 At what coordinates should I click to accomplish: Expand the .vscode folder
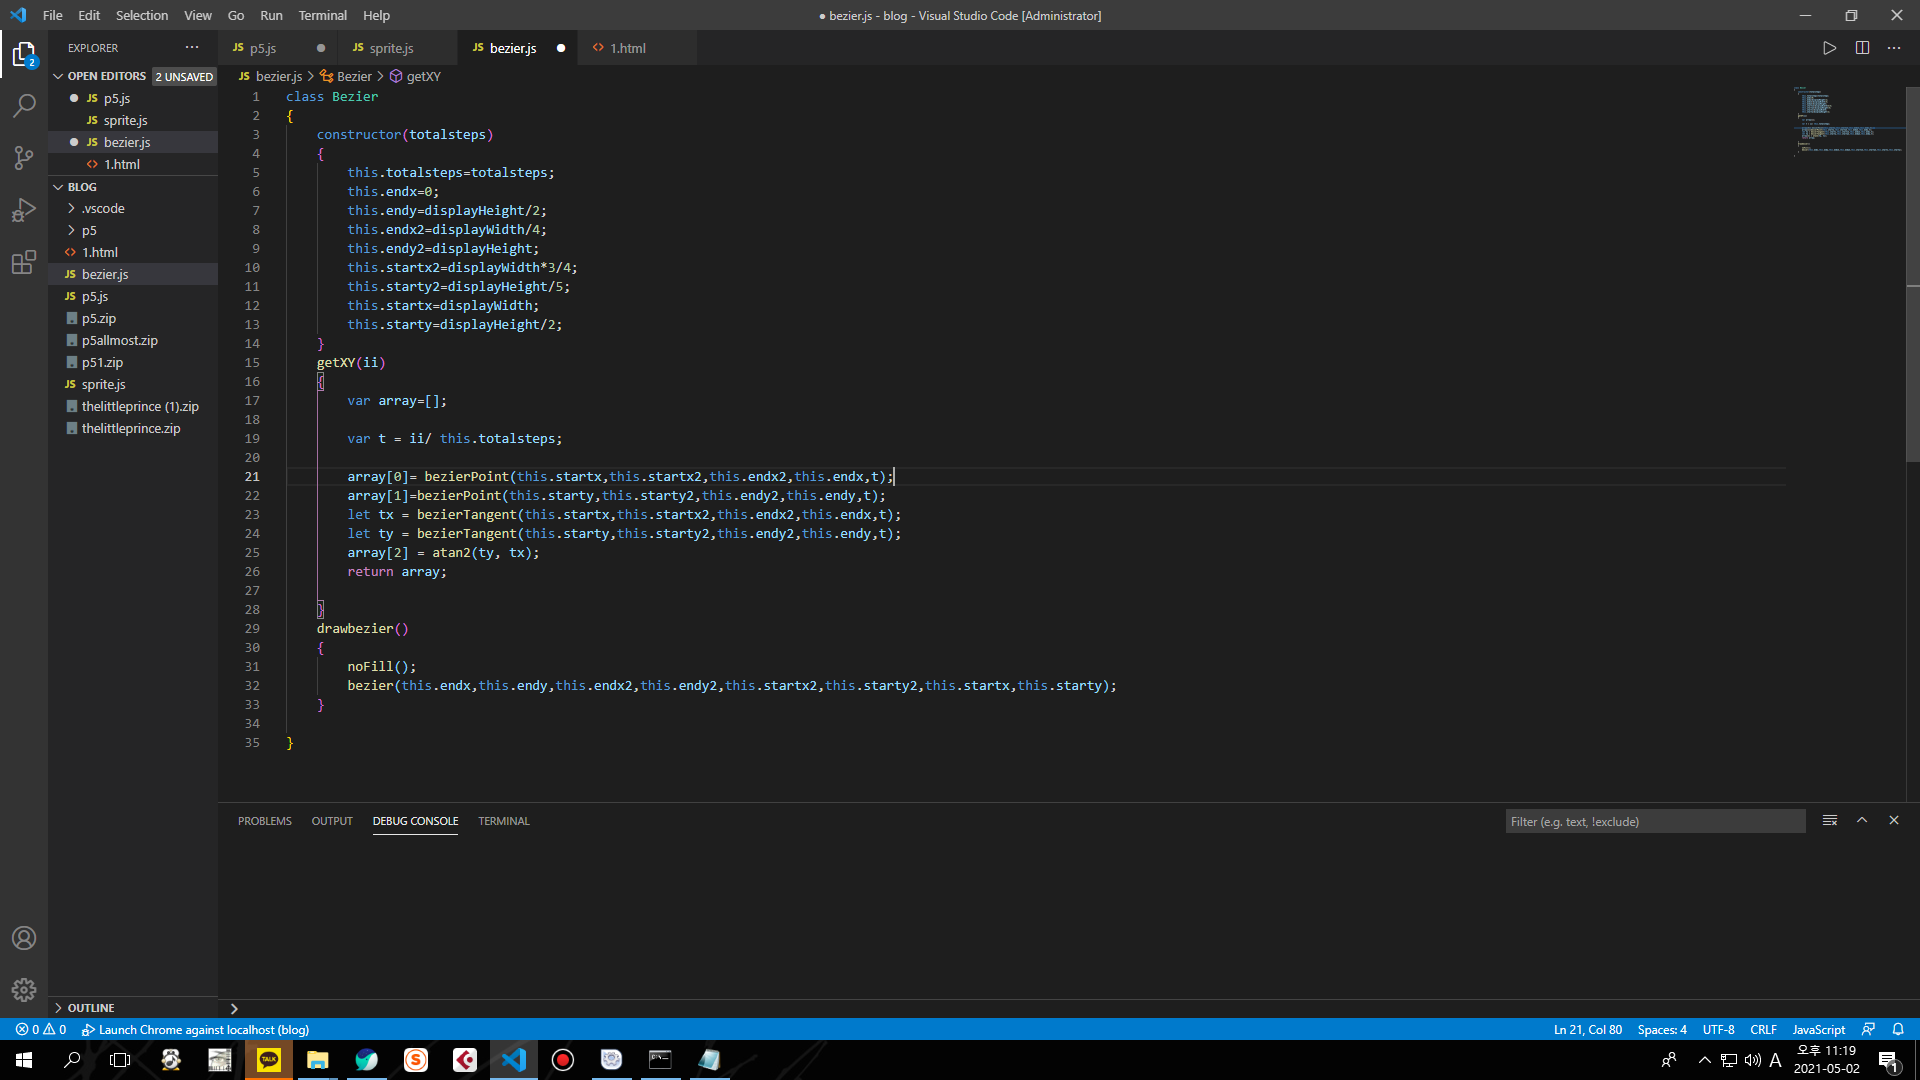(103, 208)
